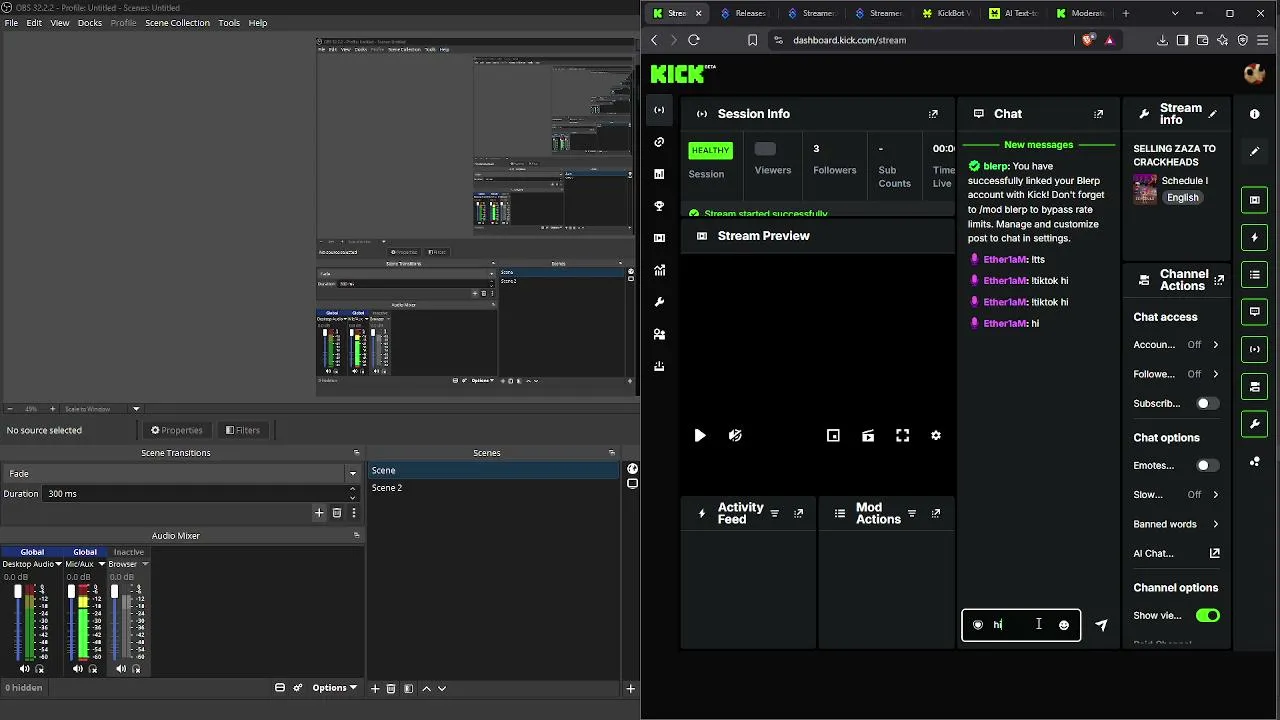Viewport: 1280px width, 720px height.
Task: Open the AI Chat external link
Action: [x=1215, y=553]
